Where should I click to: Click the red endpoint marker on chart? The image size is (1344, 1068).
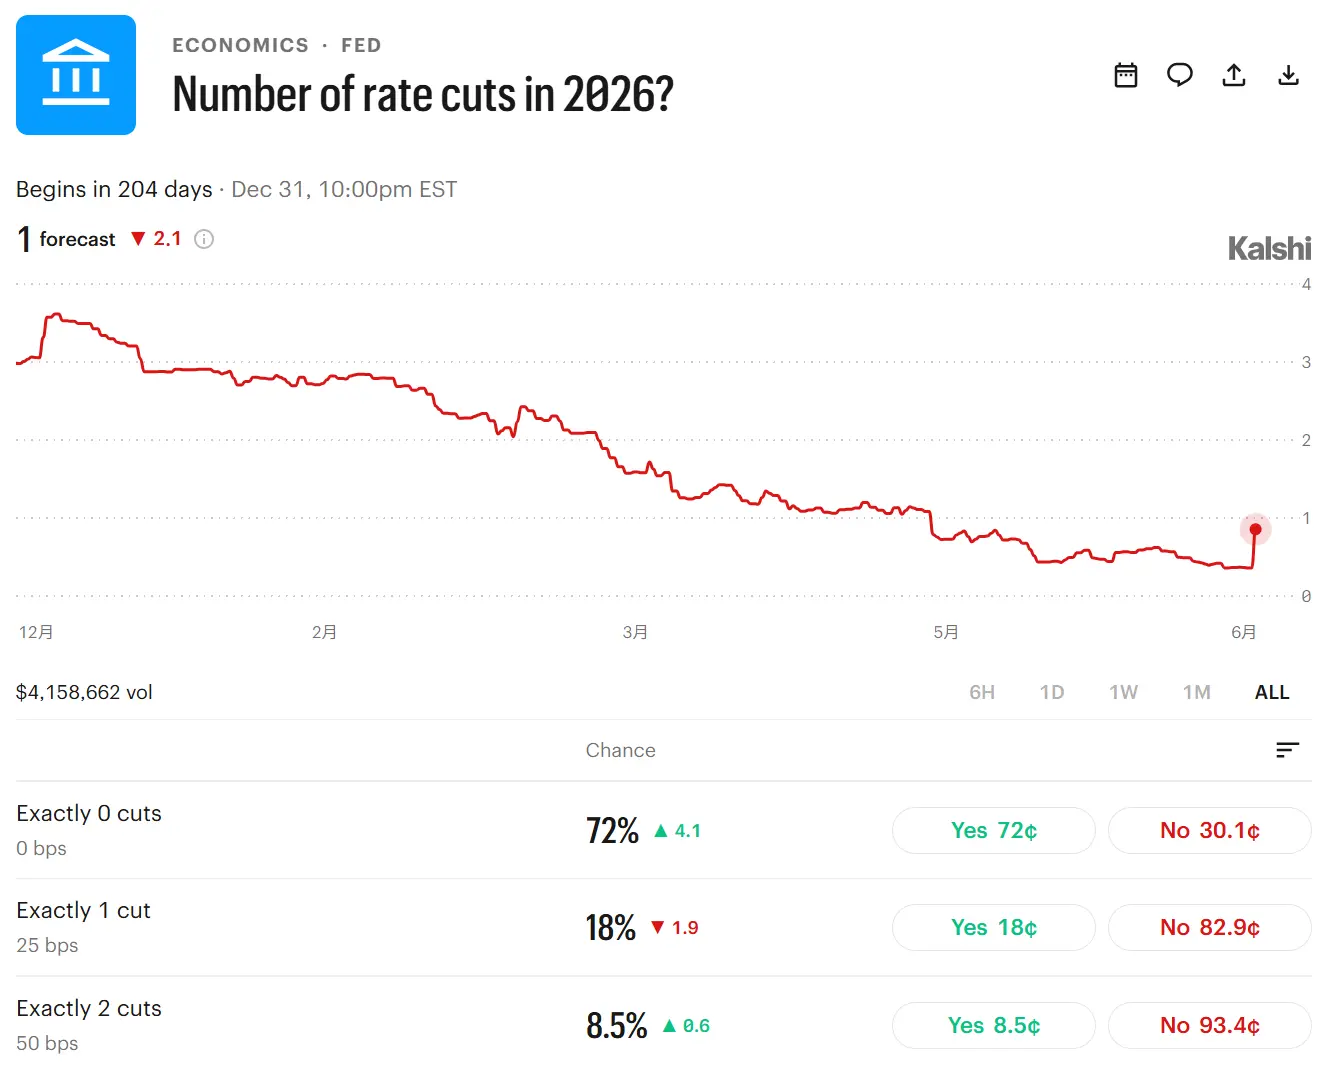coord(1255,529)
